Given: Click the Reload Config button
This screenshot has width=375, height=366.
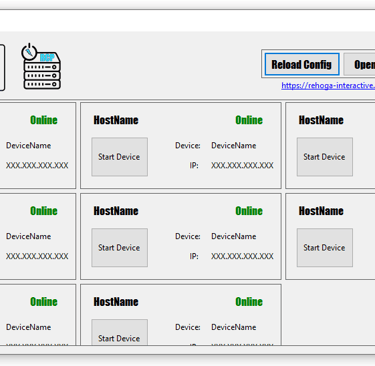Looking at the screenshot, I should point(302,64).
